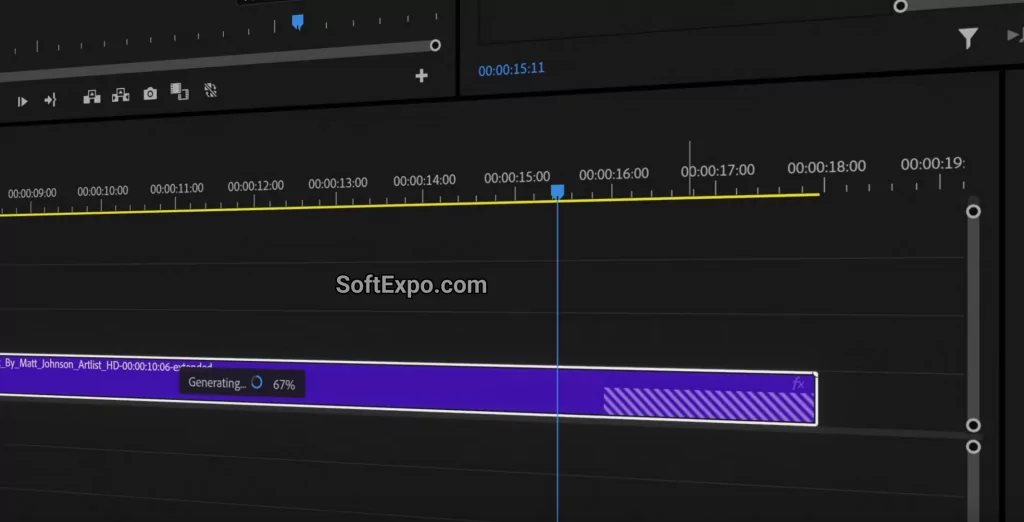1024x522 pixels.
Task: Click the Lift icon in the monitor
Action: tap(91, 97)
